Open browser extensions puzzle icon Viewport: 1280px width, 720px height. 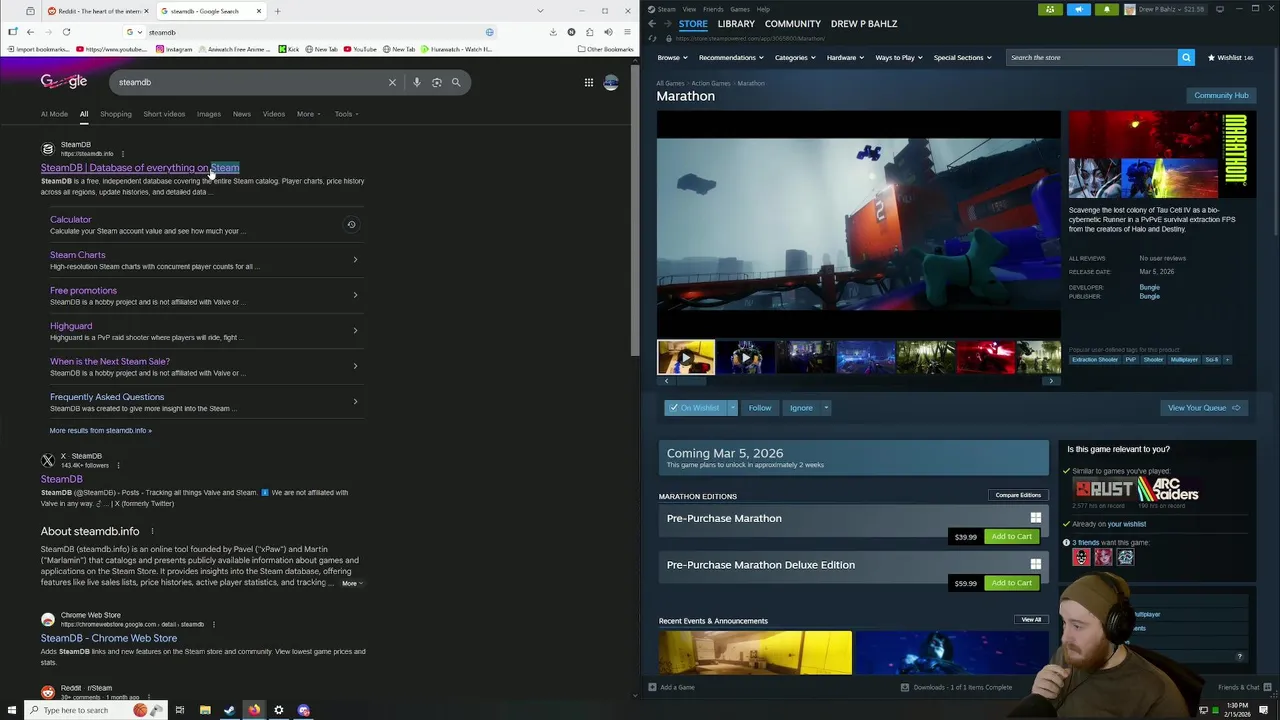pyautogui.click(x=589, y=32)
